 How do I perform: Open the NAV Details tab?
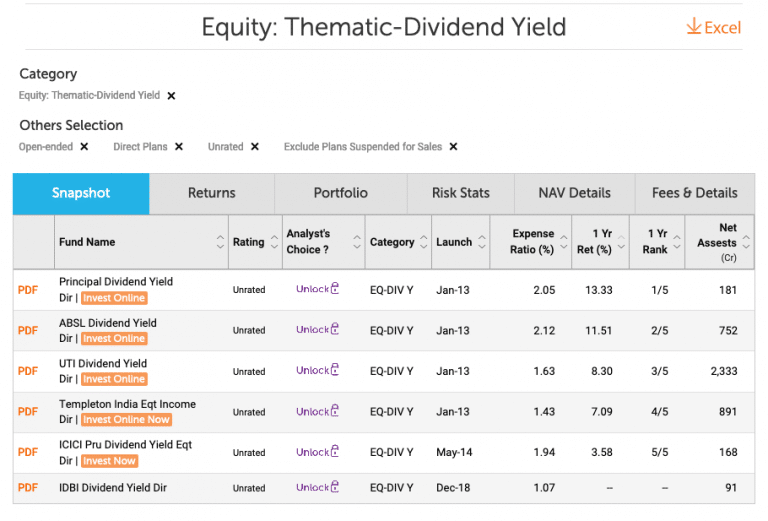click(x=575, y=193)
